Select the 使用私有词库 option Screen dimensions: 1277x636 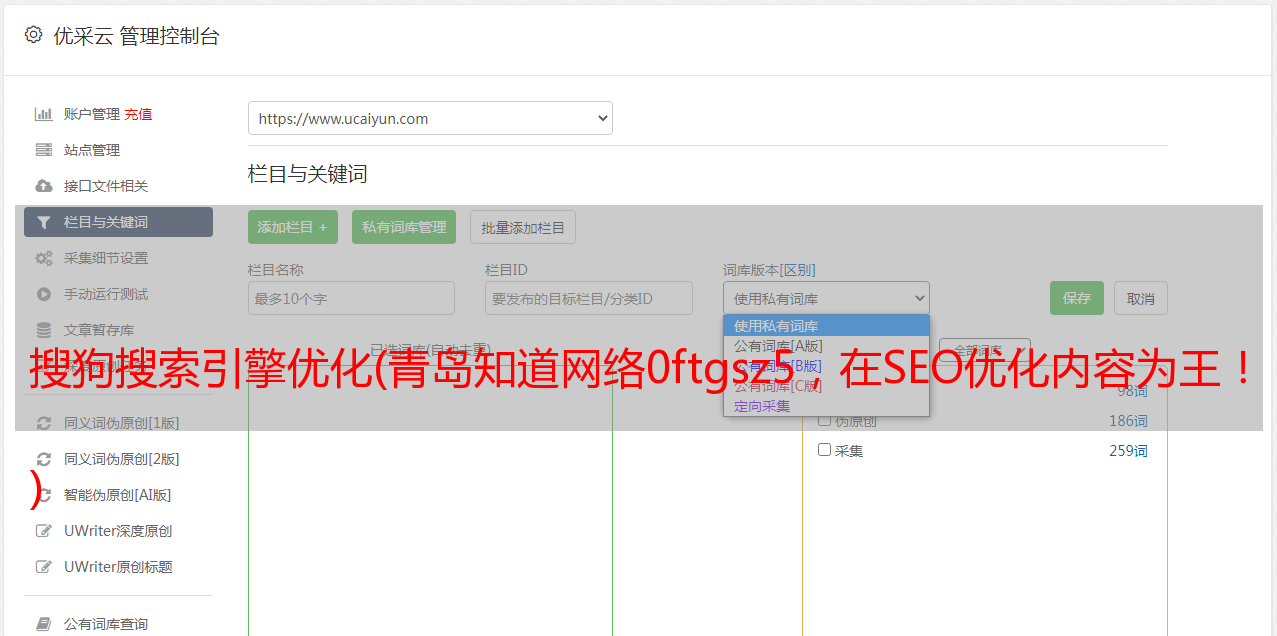click(826, 326)
